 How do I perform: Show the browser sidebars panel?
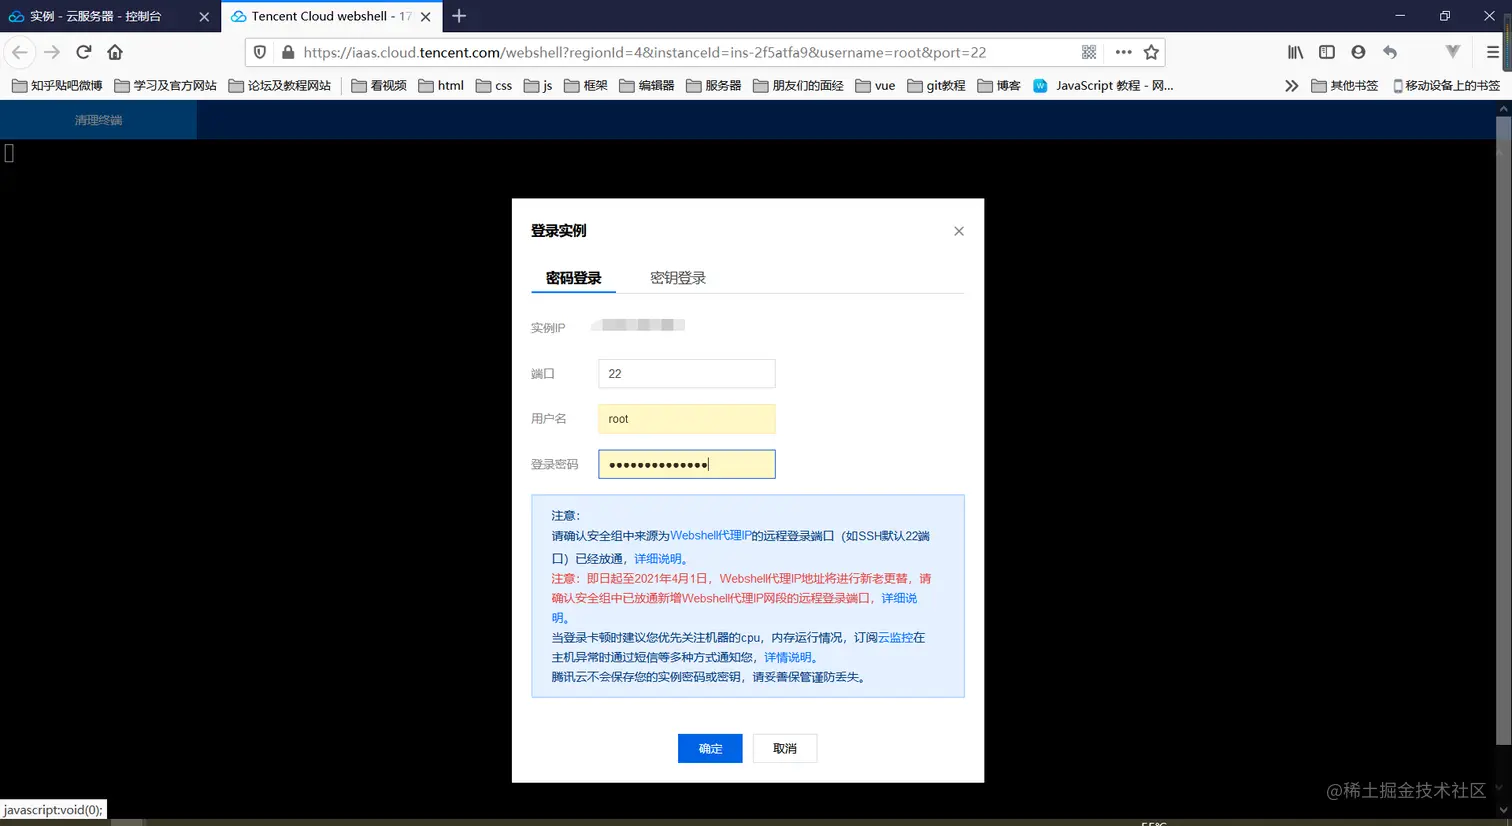(x=1327, y=52)
